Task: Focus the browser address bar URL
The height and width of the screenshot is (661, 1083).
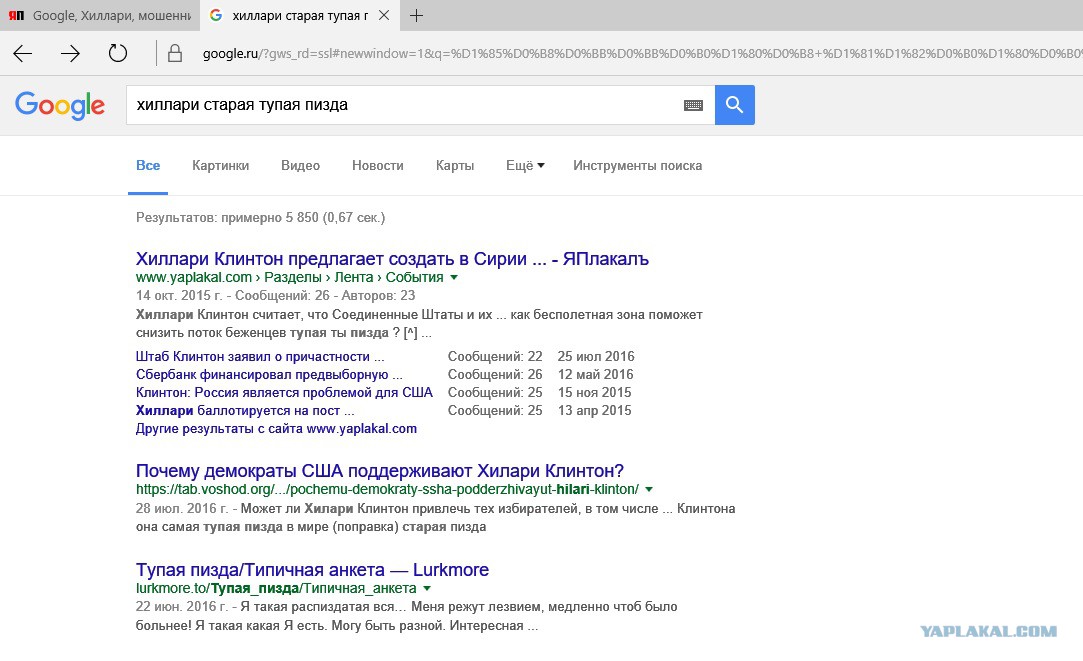Action: (x=642, y=53)
